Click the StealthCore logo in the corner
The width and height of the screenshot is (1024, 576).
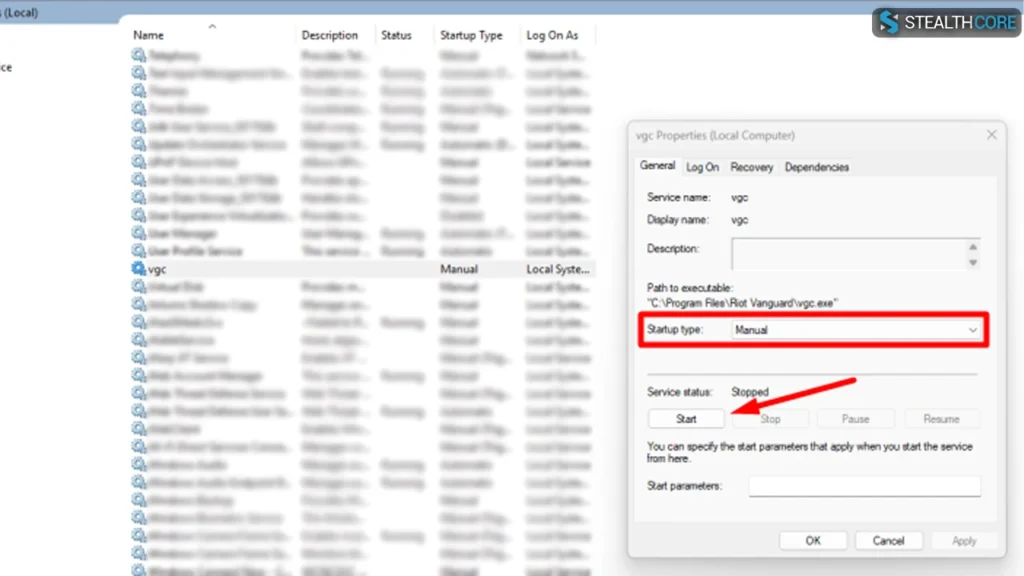coord(945,23)
